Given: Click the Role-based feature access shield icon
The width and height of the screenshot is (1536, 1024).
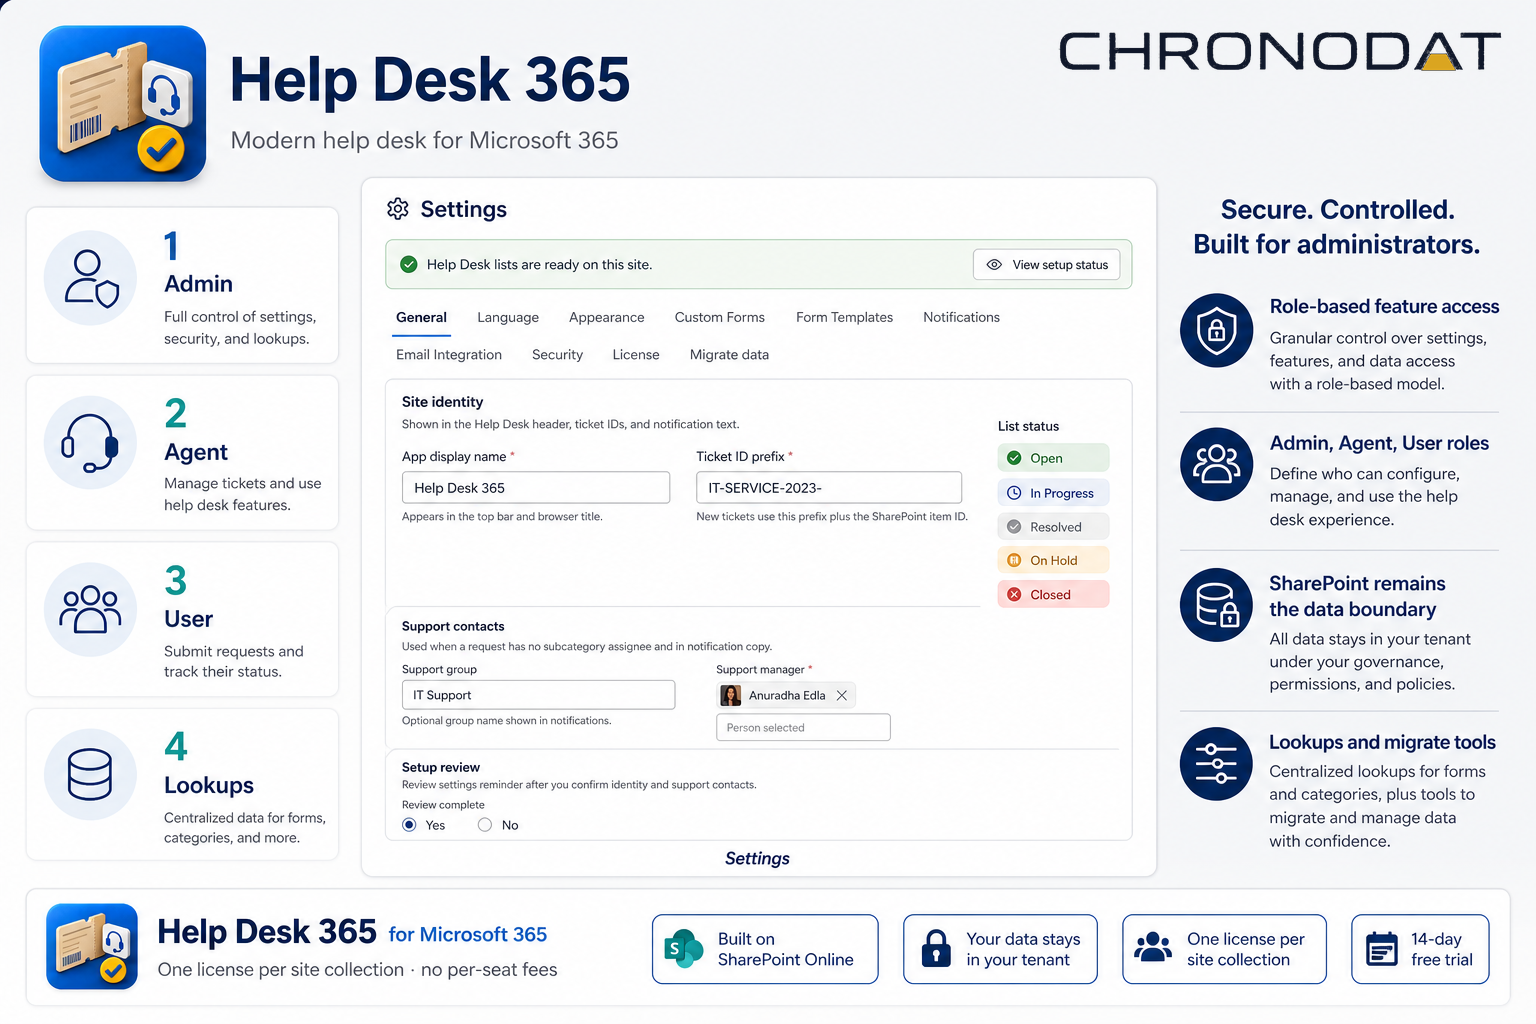Looking at the screenshot, I should (x=1217, y=330).
